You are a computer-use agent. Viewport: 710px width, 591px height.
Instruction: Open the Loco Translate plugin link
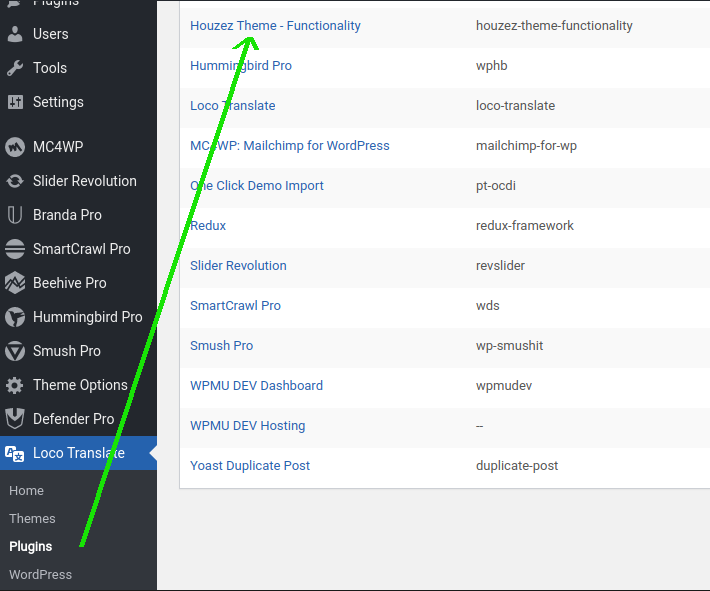233,106
